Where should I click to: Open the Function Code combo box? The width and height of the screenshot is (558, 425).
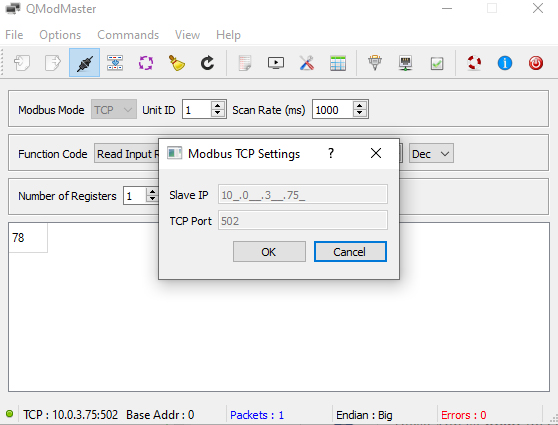click(127, 154)
